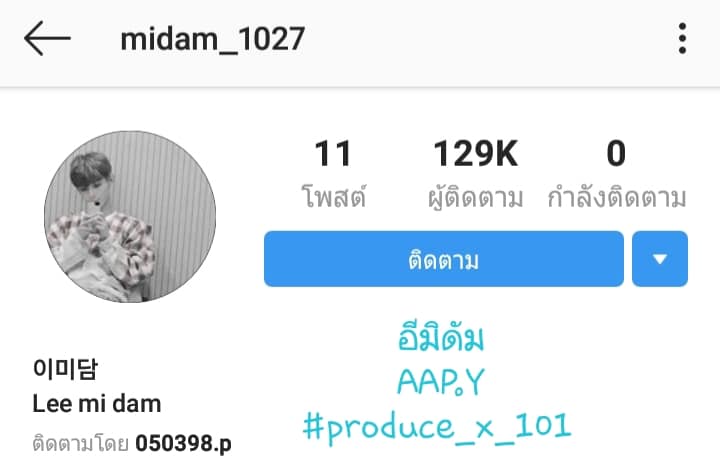The image size is (720, 470).
Task: Select the midam_1027 username title
Action: 213,39
